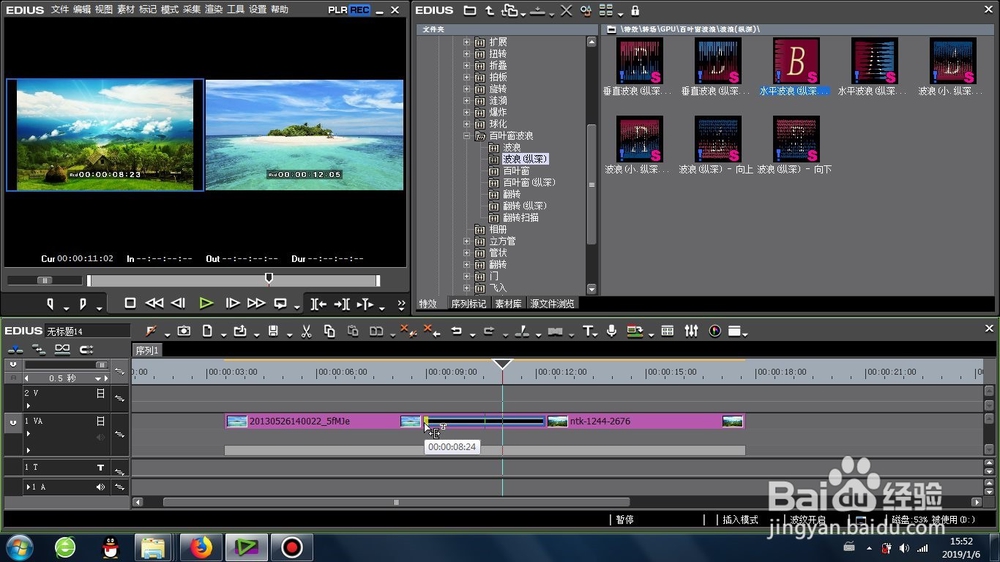Click the paste at cursor icon
1000x562 pixels.
pyautogui.click(x=353, y=331)
